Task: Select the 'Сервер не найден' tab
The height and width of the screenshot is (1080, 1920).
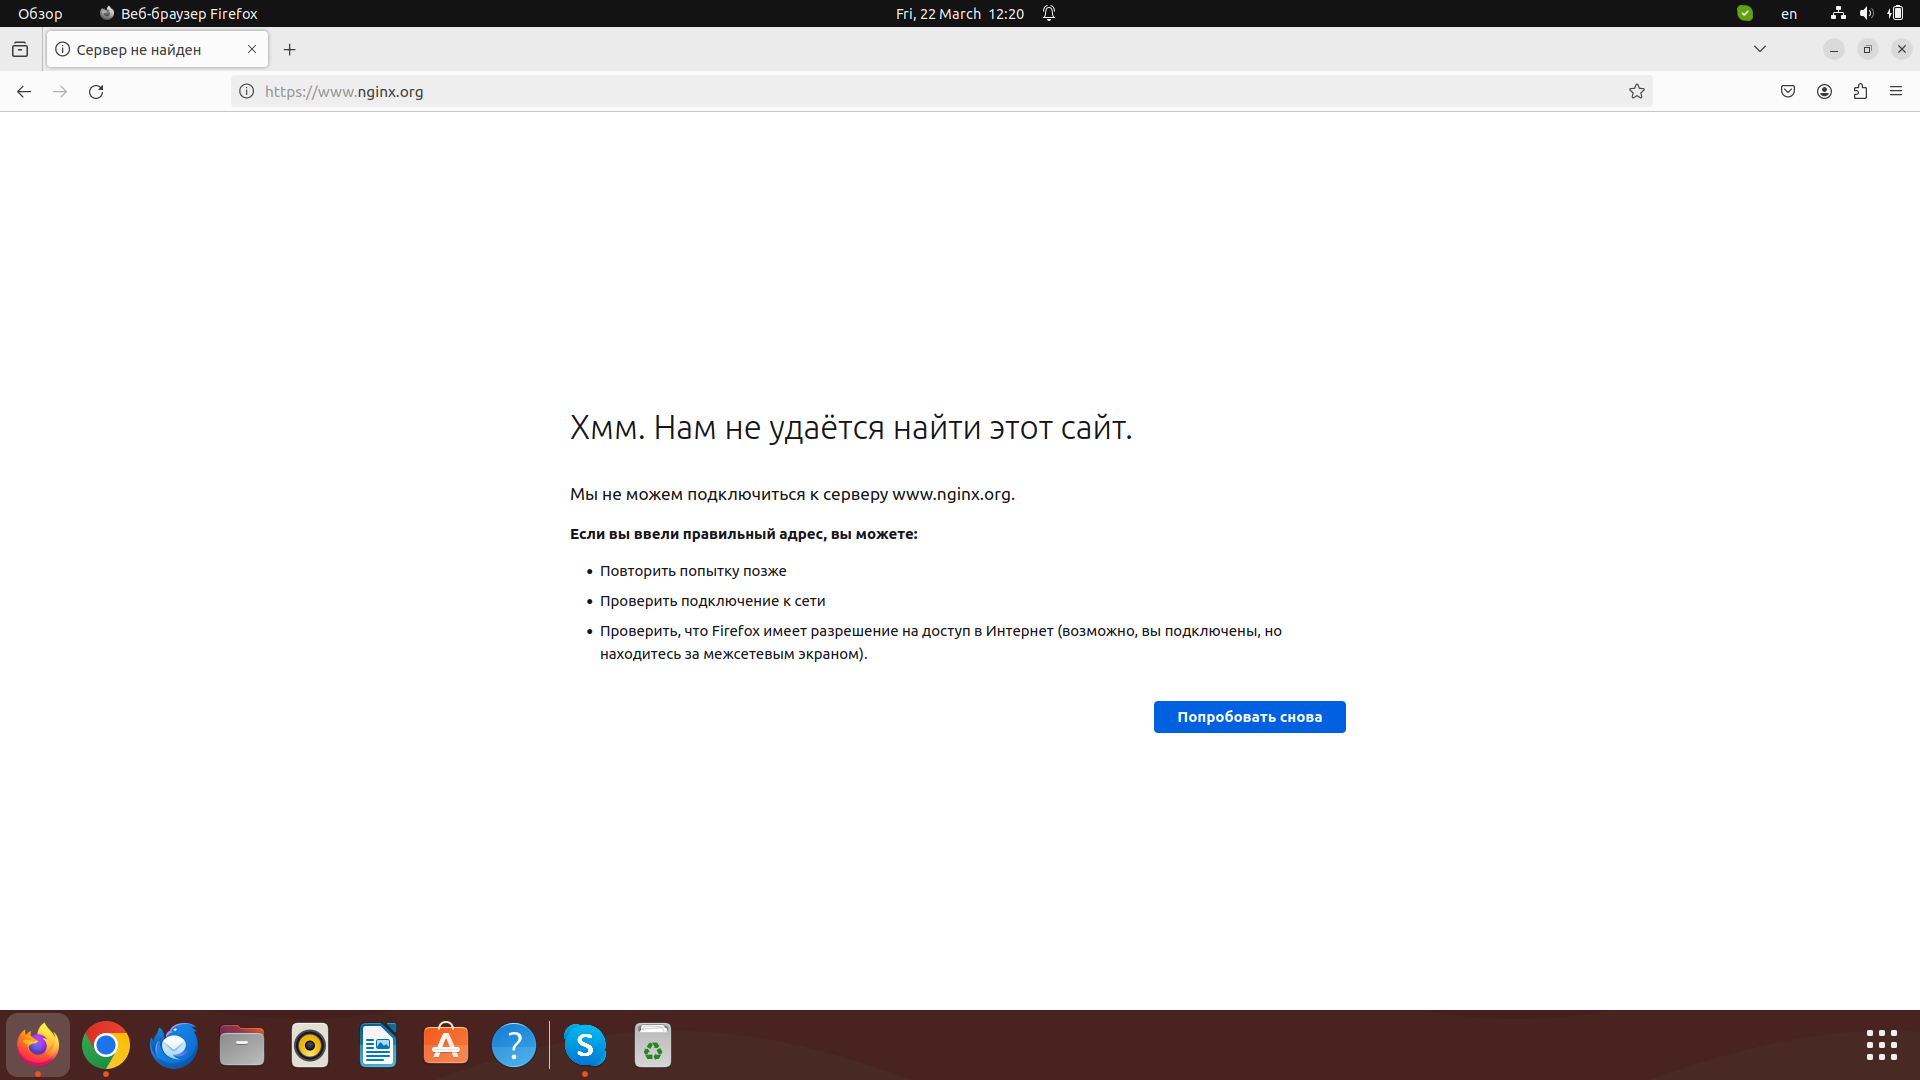Action: click(157, 49)
